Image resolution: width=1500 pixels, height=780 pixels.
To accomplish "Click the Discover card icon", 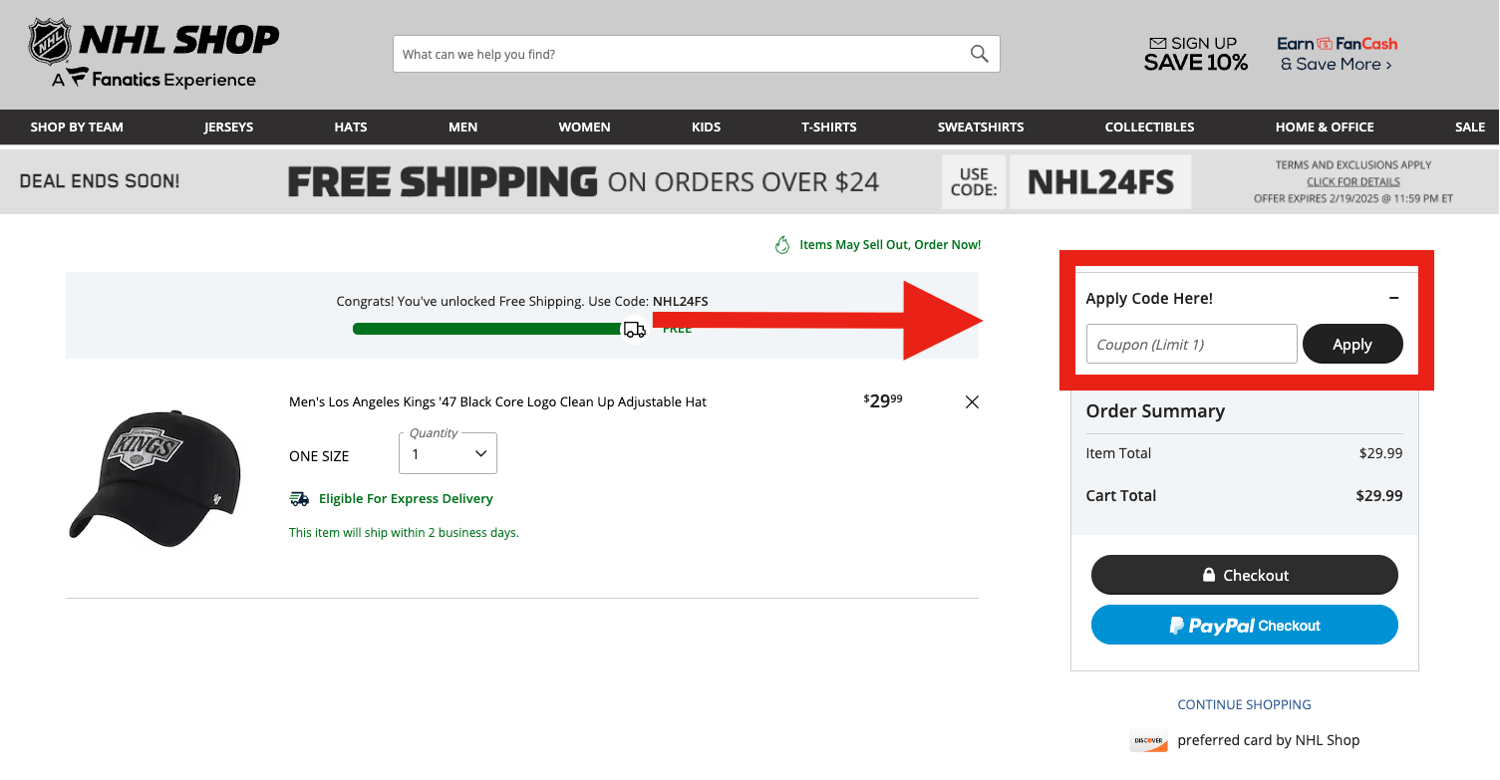I will (x=1147, y=740).
